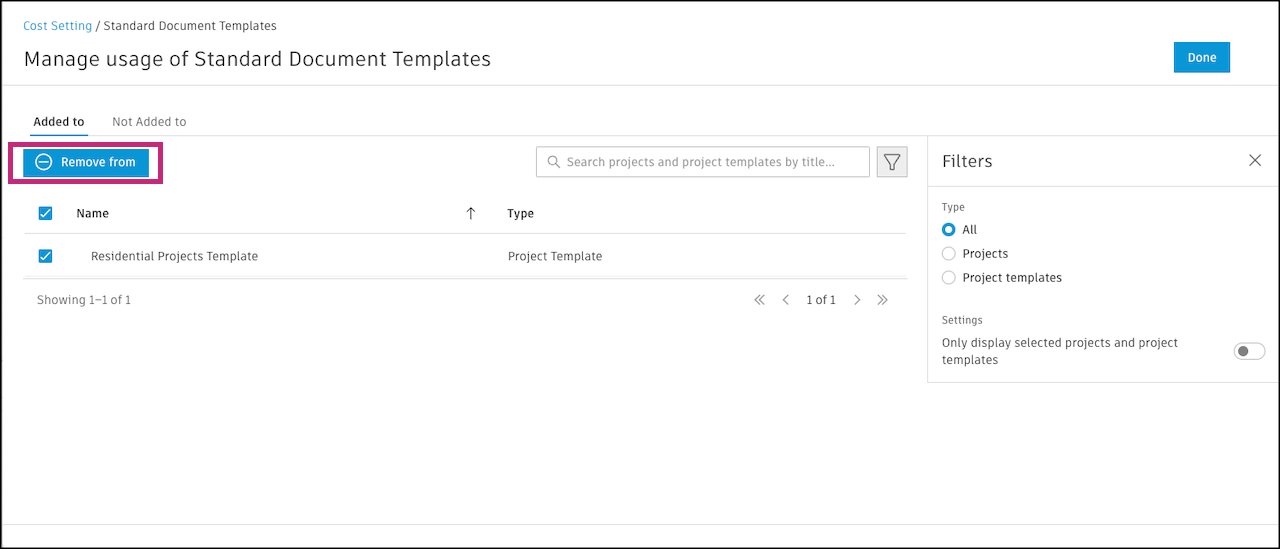
Task: Click the filter funnel icon
Action: (892, 162)
